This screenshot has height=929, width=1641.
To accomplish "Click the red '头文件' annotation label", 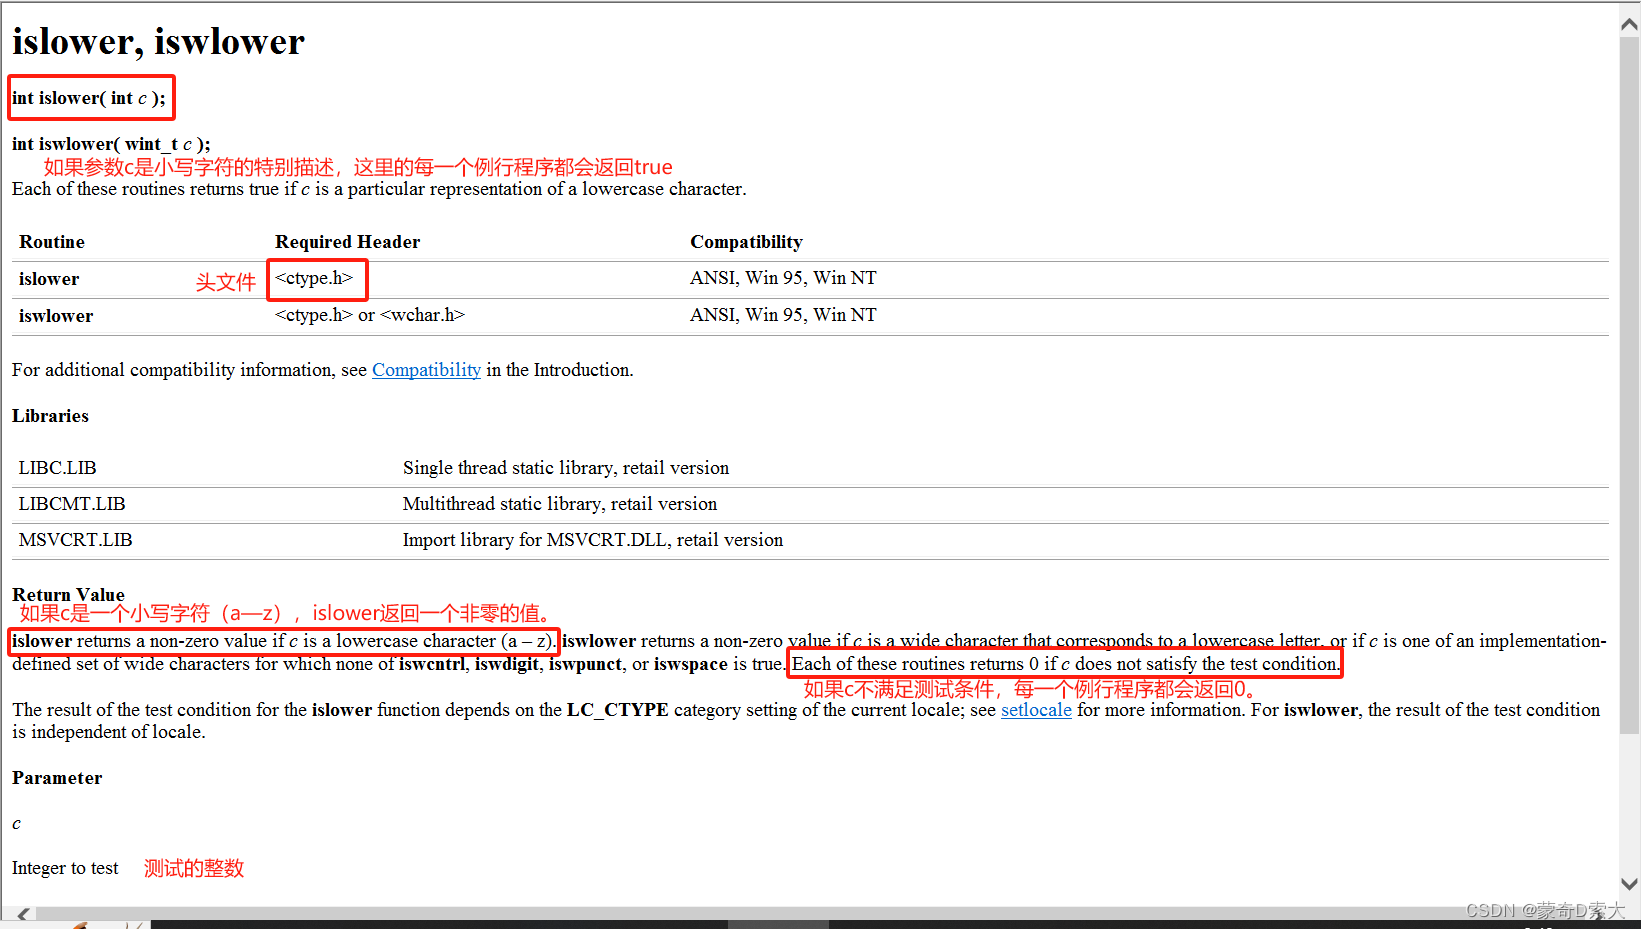I will click(x=226, y=282).
